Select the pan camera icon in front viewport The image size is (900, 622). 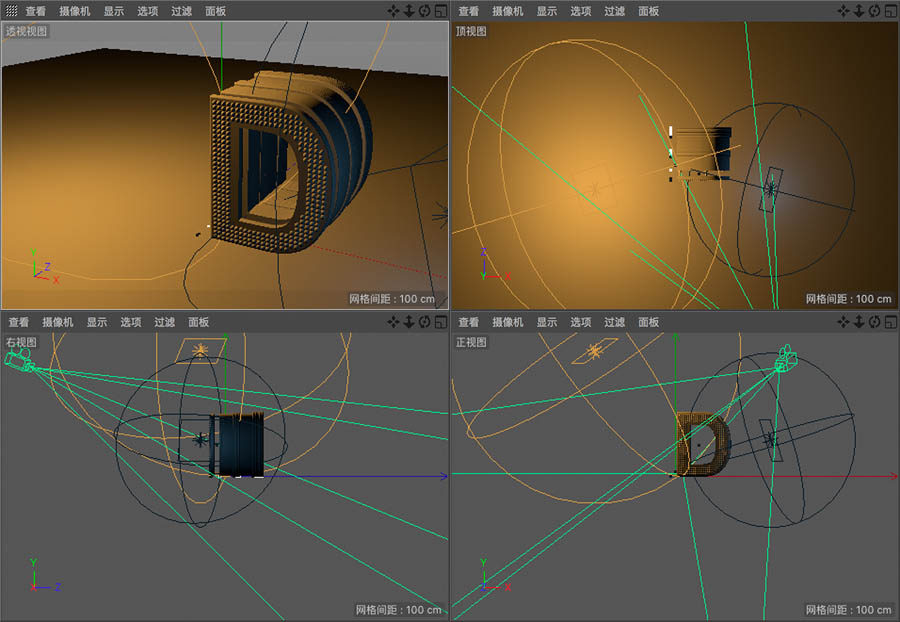pos(845,322)
